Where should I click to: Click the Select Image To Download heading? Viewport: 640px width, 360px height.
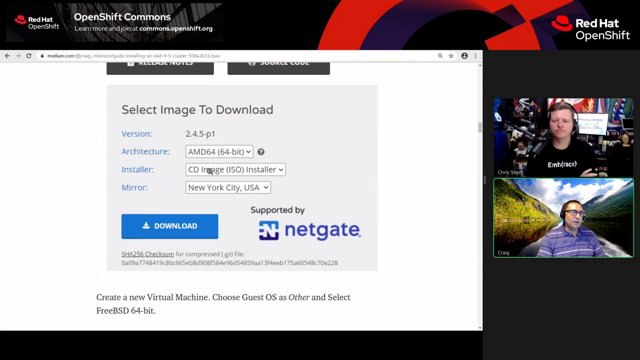click(x=198, y=110)
